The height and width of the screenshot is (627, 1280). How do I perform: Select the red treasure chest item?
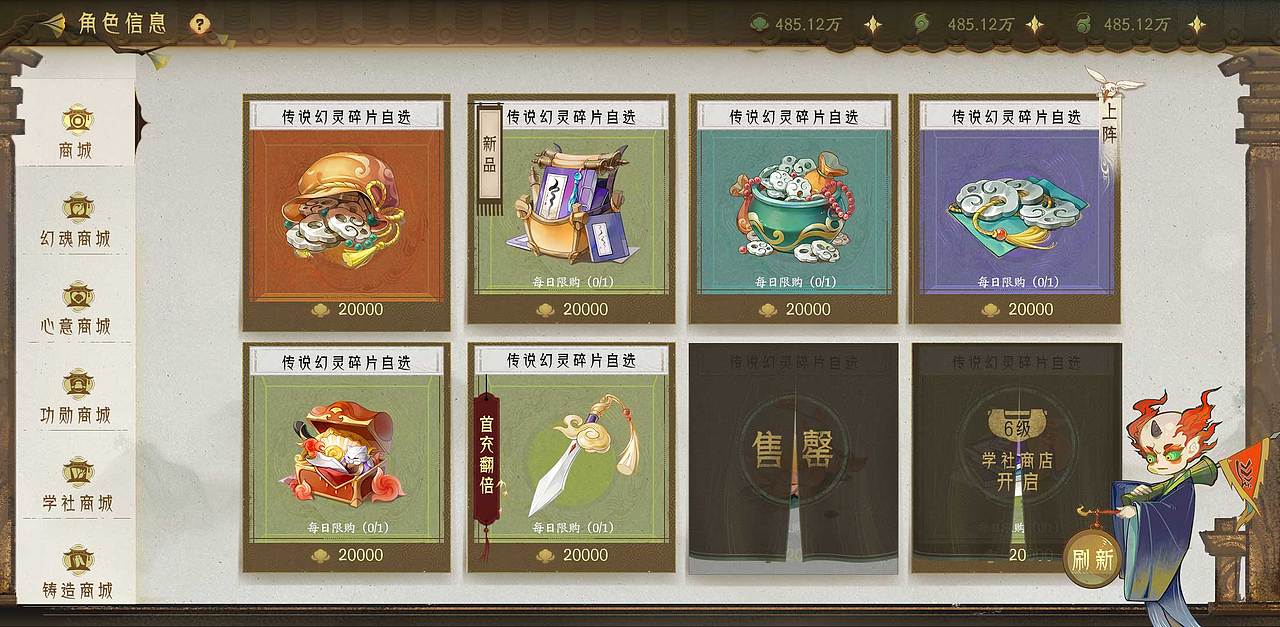[x=346, y=457]
